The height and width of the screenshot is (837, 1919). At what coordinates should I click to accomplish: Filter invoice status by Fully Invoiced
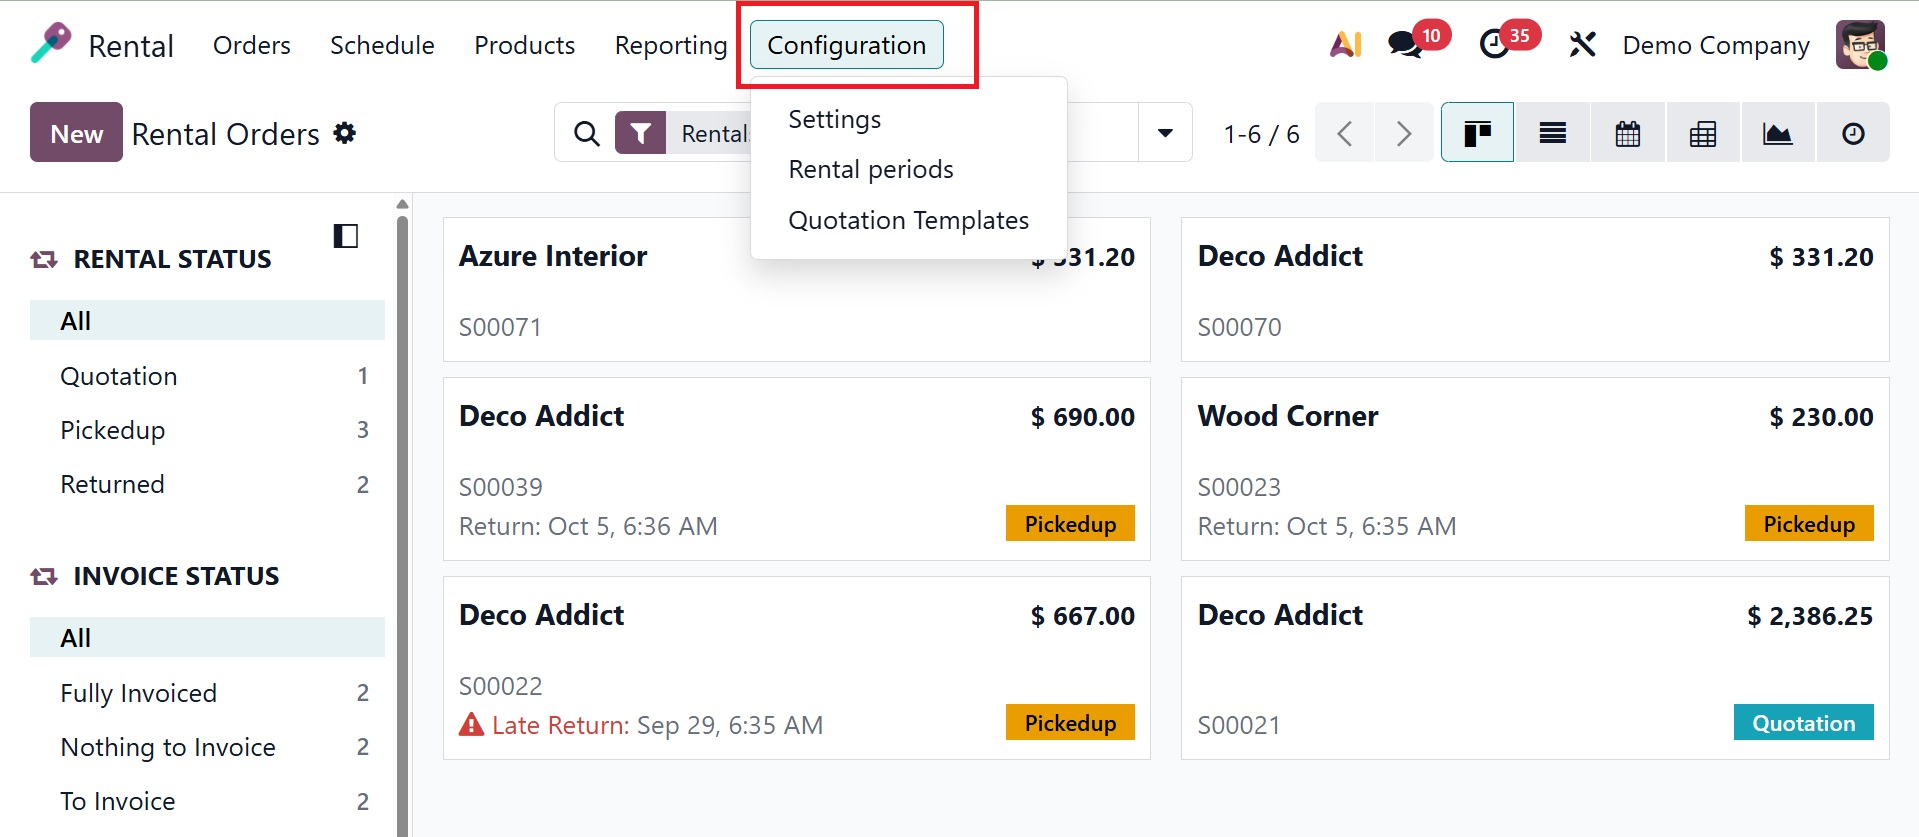point(139,693)
